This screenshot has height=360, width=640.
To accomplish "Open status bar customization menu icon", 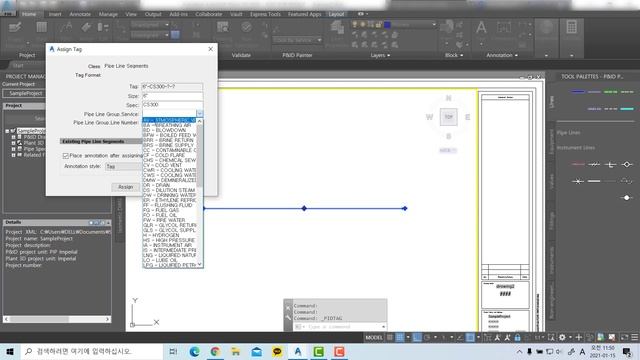I will coord(634,338).
